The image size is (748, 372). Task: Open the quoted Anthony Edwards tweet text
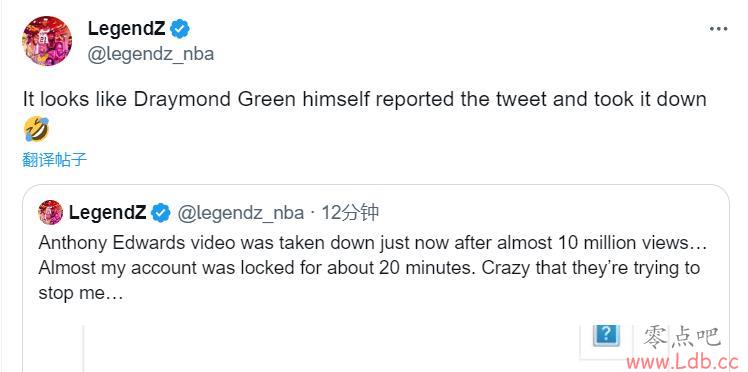(372, 268)
